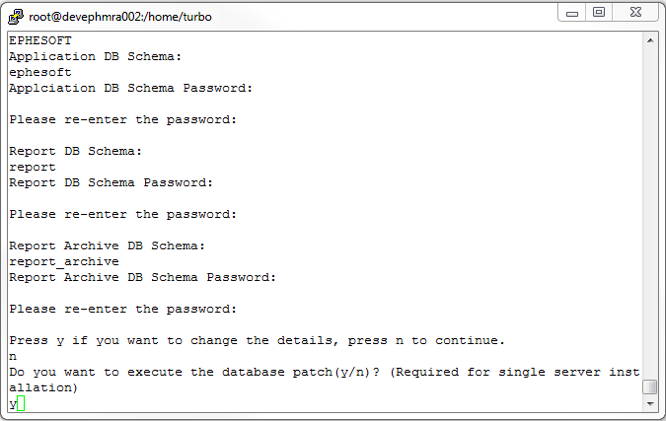Click the 'Applciation DB Schema Password:' line
This screenshot has height=421, width=666.
[130, 88]
